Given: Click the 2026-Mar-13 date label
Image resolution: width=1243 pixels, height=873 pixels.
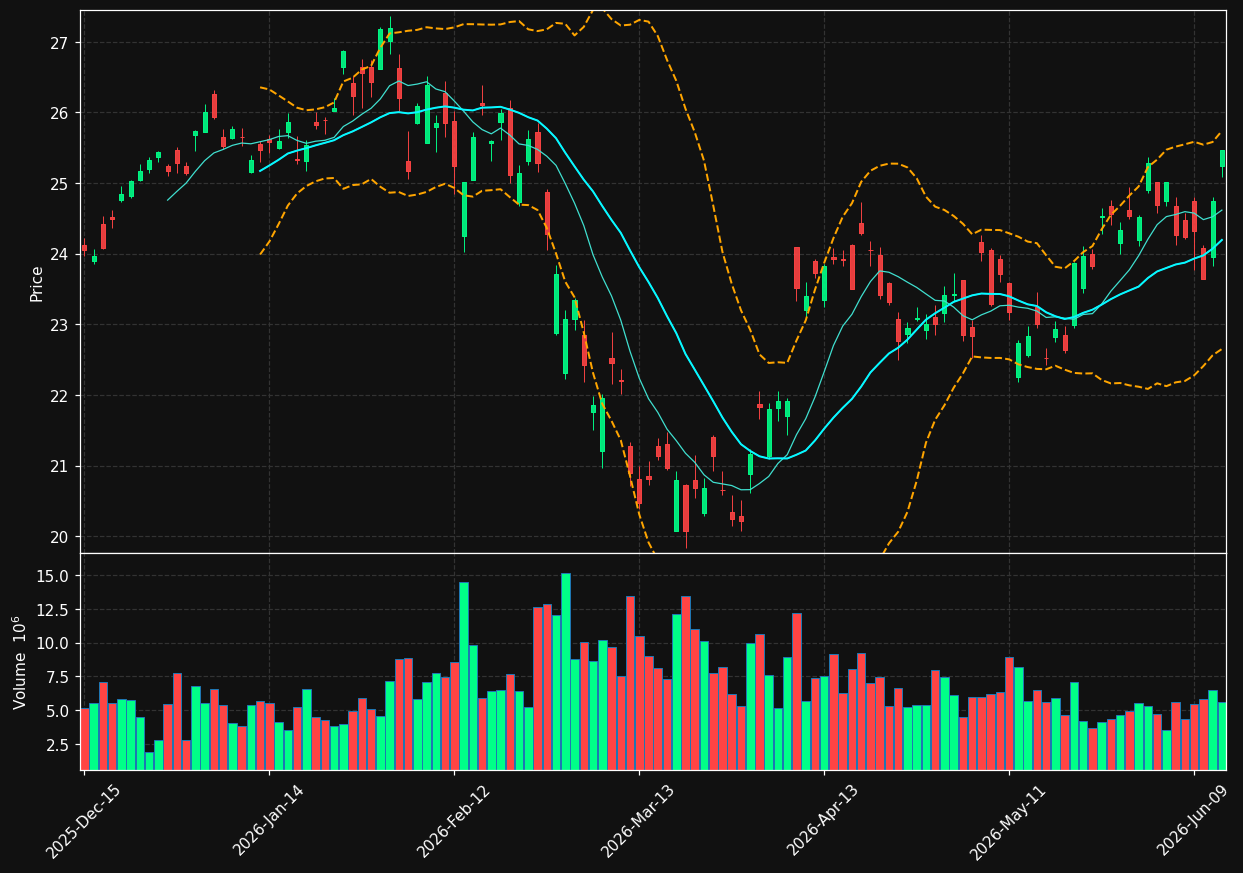Looking at the screenshot, I should pos(638,820).
